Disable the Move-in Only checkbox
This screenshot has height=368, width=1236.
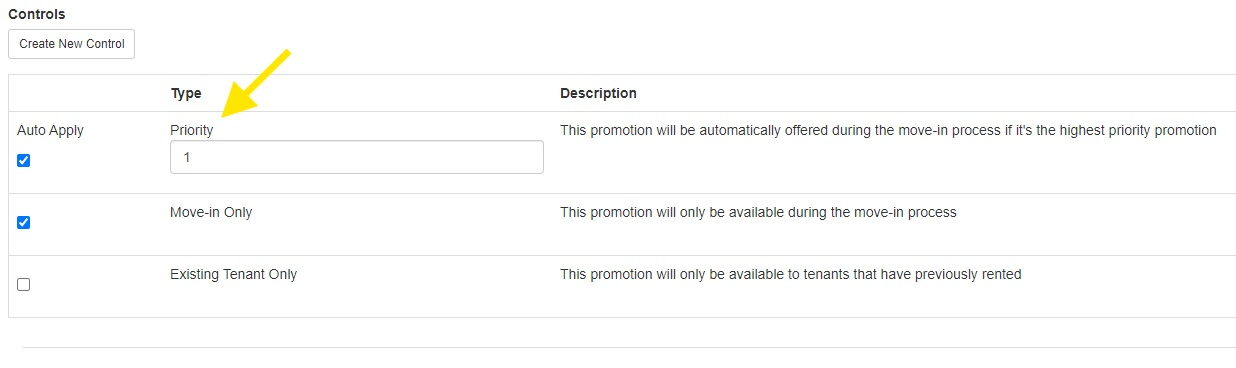point(24,222)
